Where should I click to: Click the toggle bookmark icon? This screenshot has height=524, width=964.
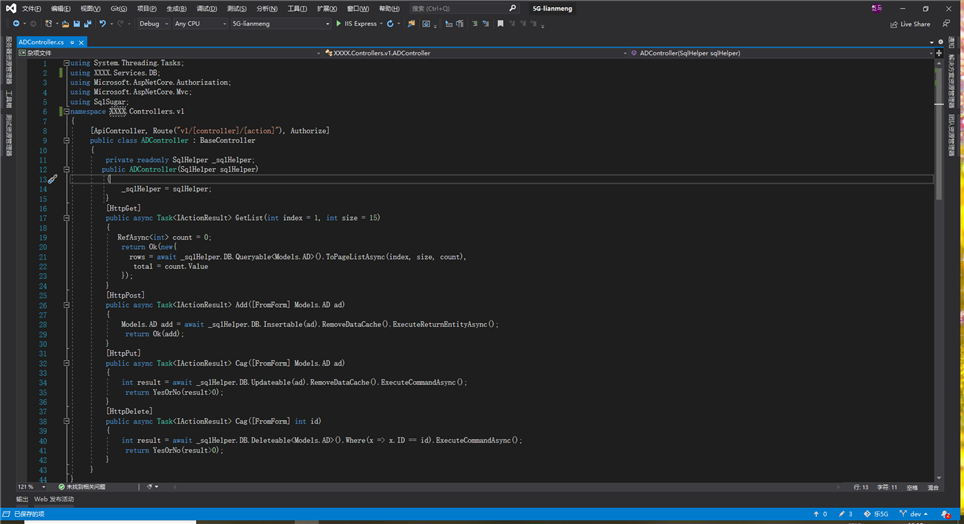(x=500, y=24)
